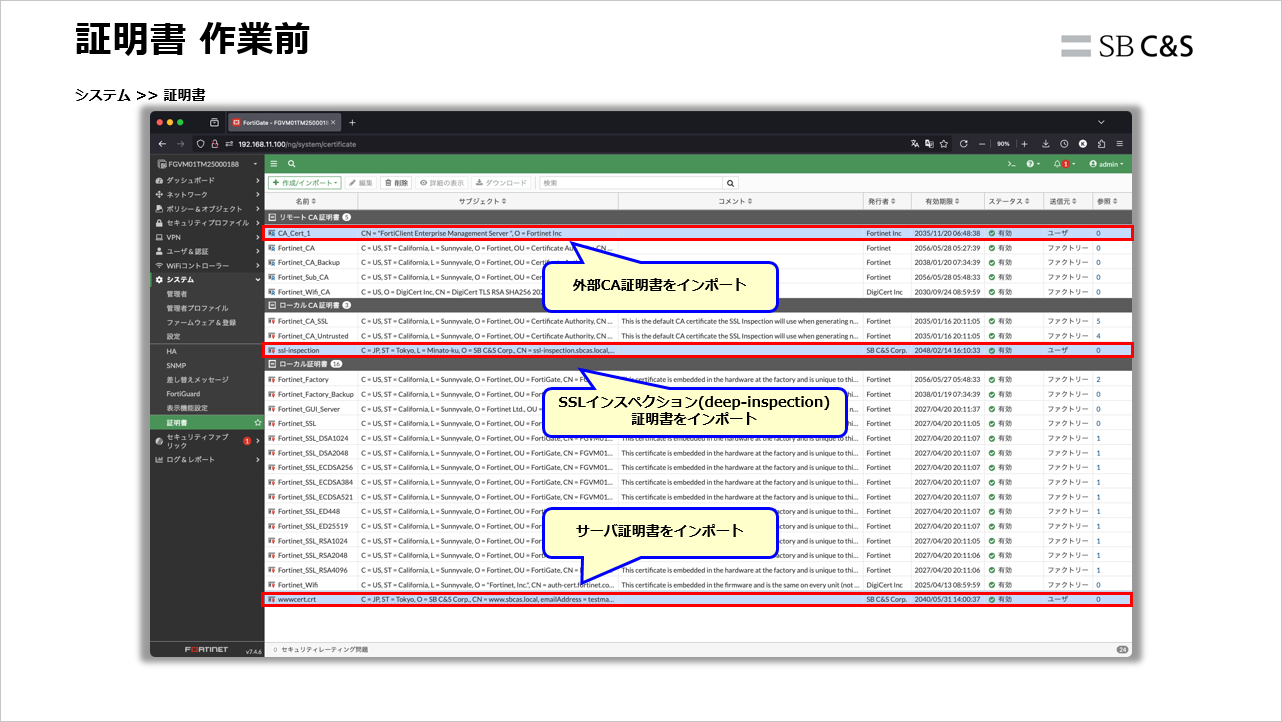Open the browser extensions puzzle icon
The image size is (1282, 722).
pos(1101,144)
